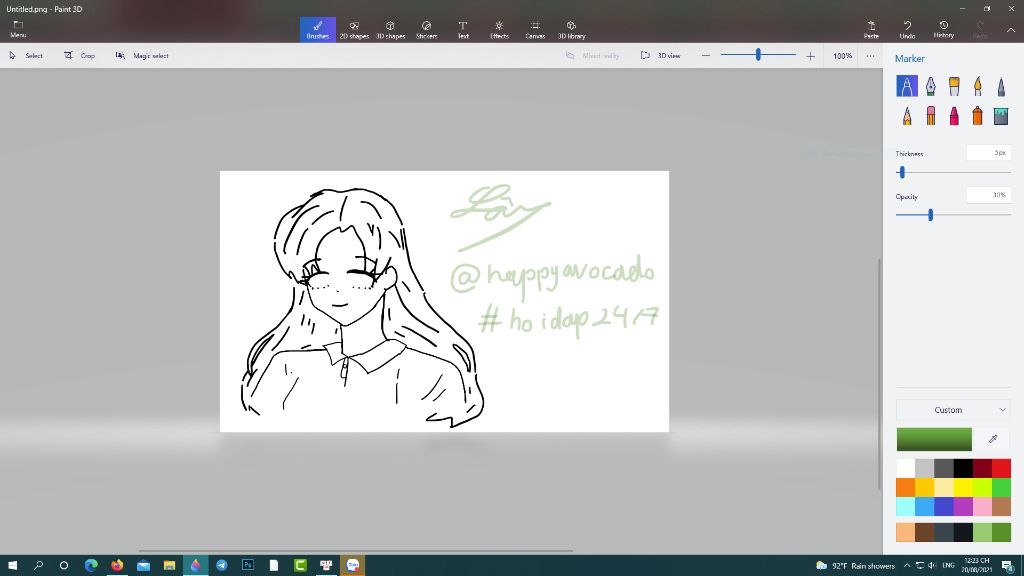Toggle 3D view
This screenshot has width=1024, height=576.
(661, 56)
